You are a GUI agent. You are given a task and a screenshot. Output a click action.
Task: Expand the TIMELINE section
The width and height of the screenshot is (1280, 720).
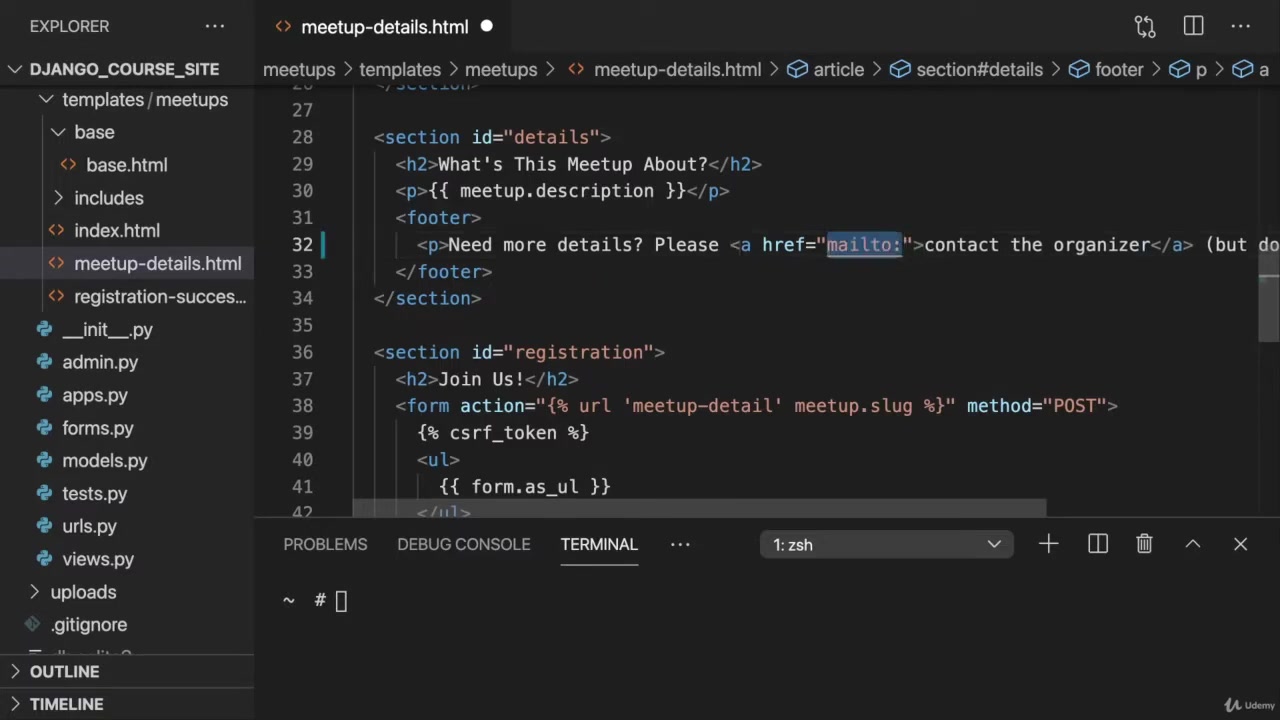(x=16, y=704)
